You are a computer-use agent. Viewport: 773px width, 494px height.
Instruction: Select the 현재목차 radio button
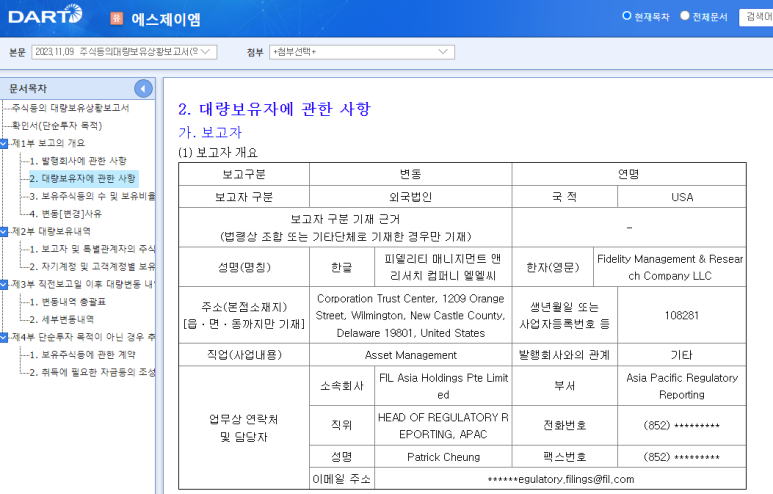(627, 16)
